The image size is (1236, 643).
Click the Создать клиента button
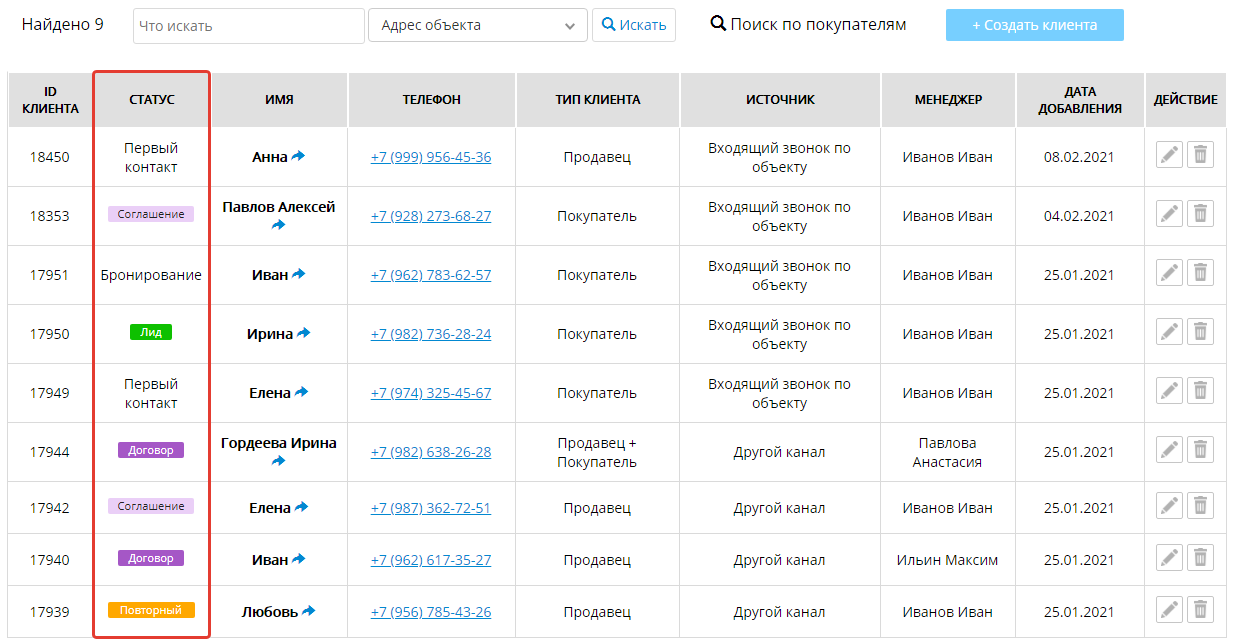[1034, 26]
